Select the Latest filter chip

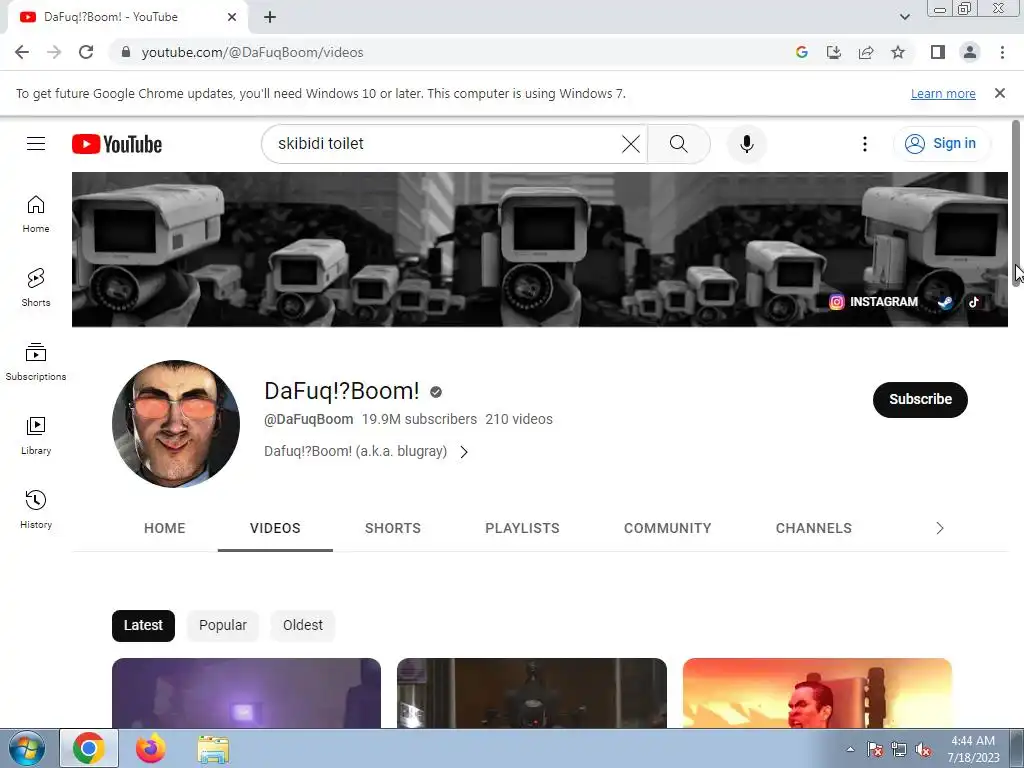click(143, 626)
